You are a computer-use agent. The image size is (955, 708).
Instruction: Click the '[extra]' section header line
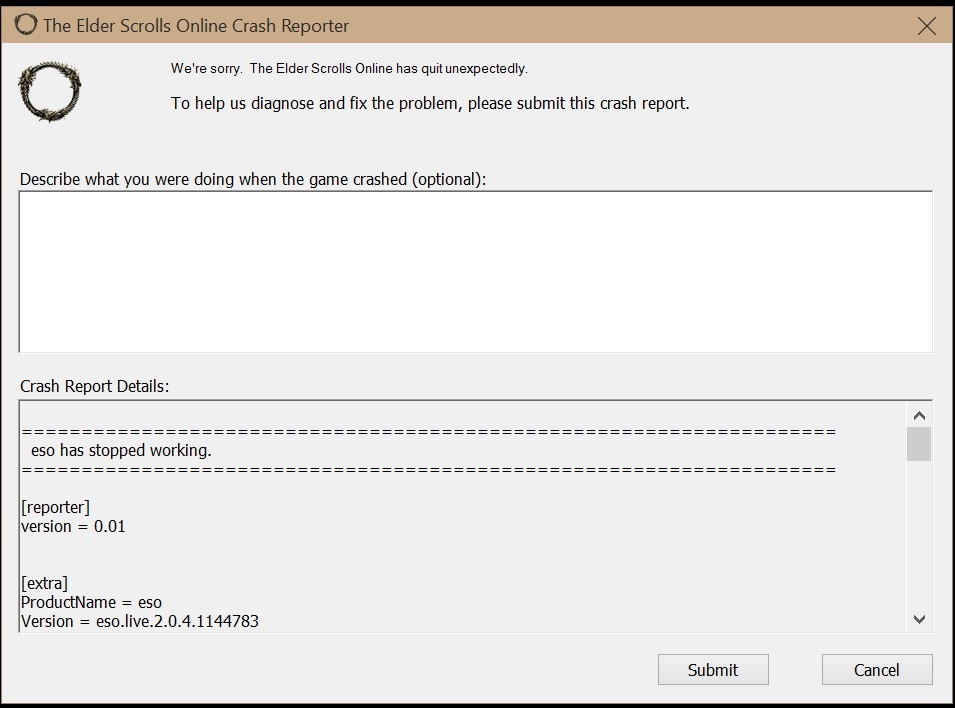(44, 583)
